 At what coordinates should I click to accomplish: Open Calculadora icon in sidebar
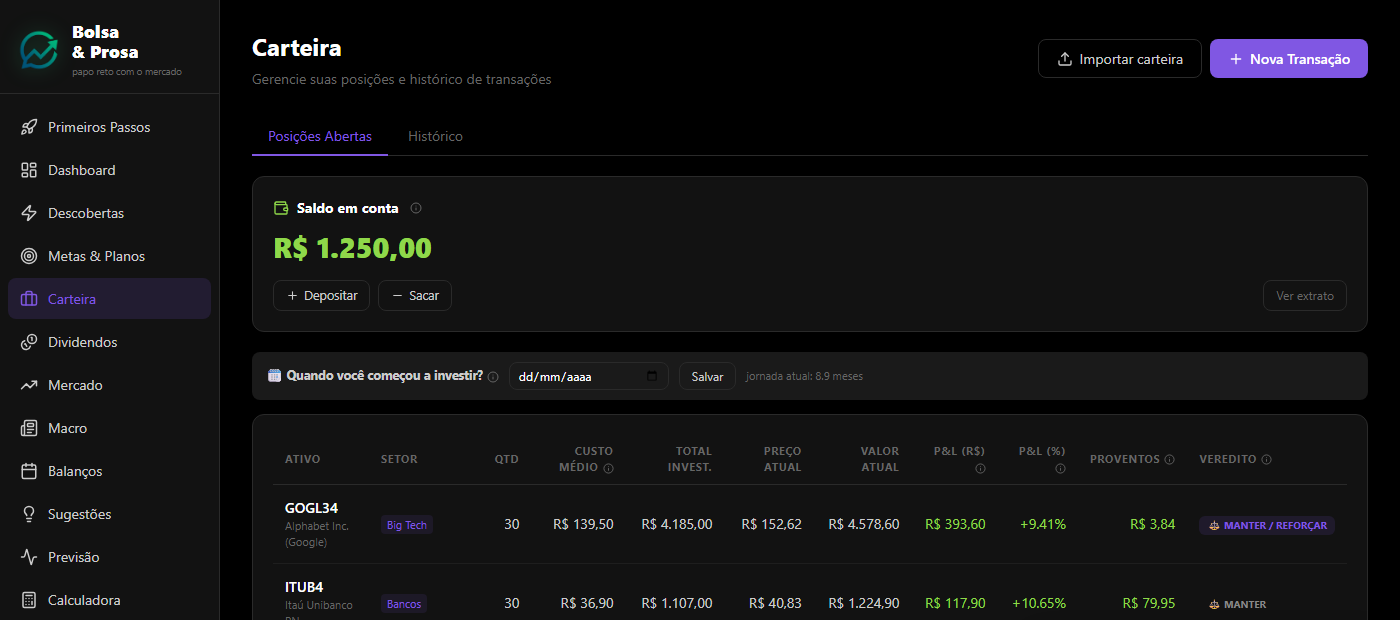[29, 600]
